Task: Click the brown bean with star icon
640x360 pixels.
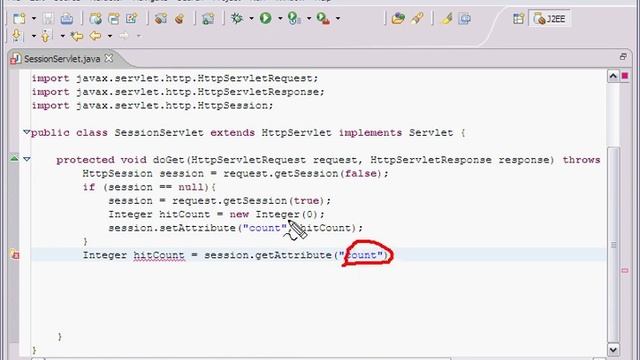Action: 161,18
